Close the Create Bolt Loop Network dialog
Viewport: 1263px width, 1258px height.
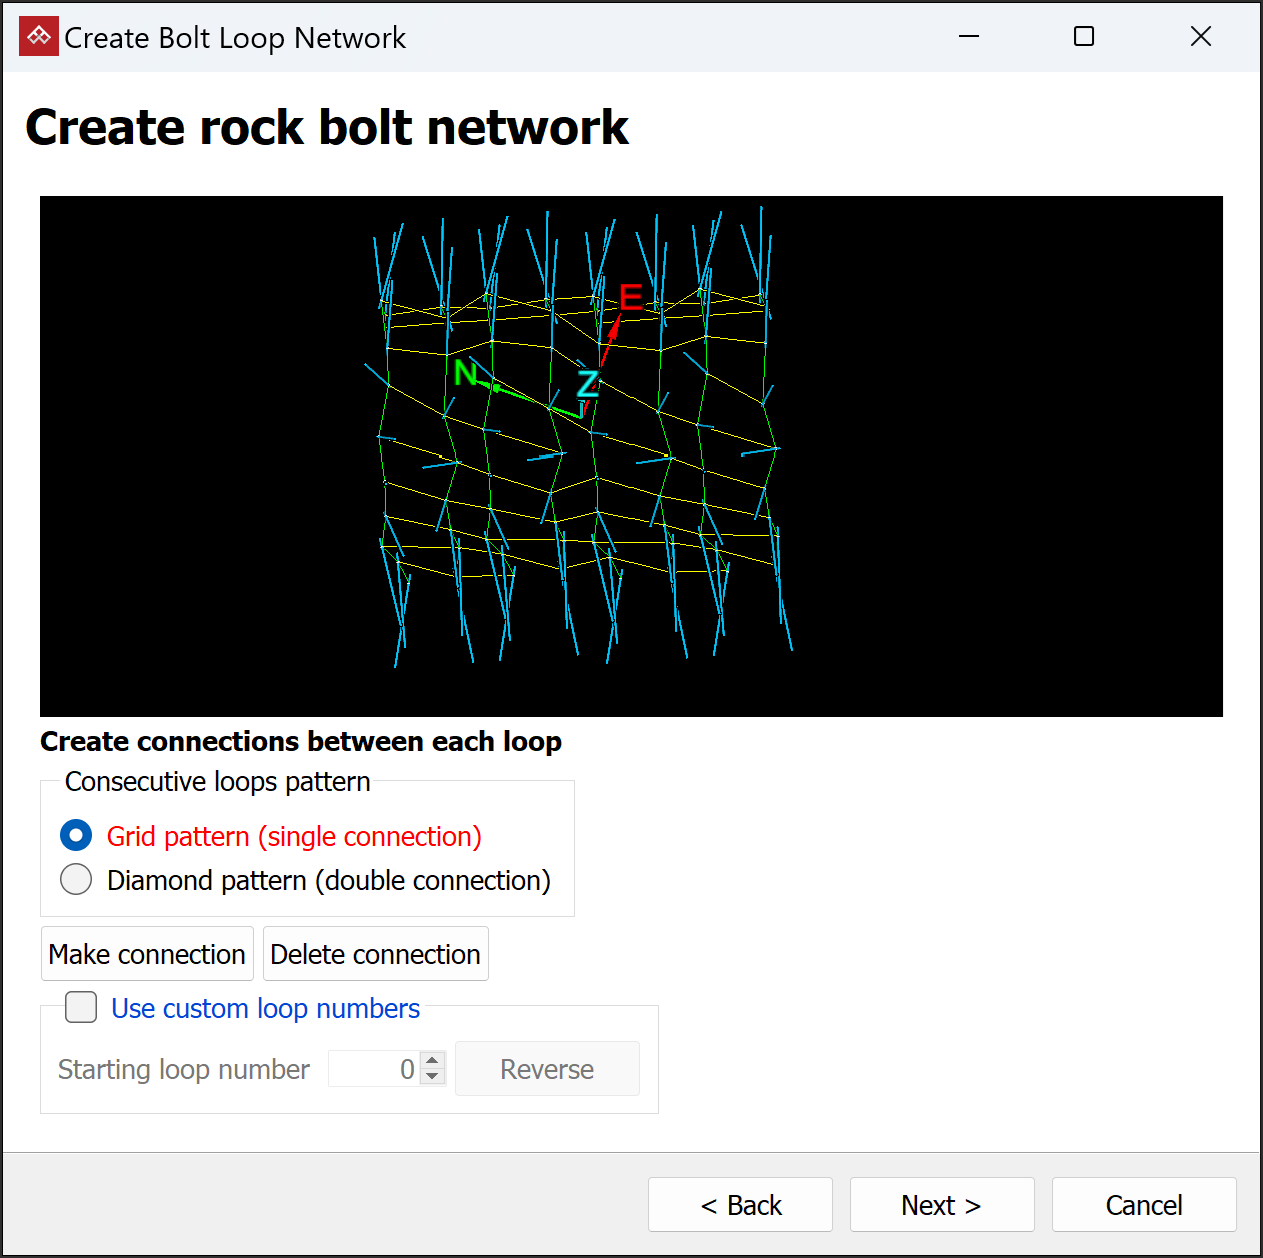click(x=1200, y=37)
